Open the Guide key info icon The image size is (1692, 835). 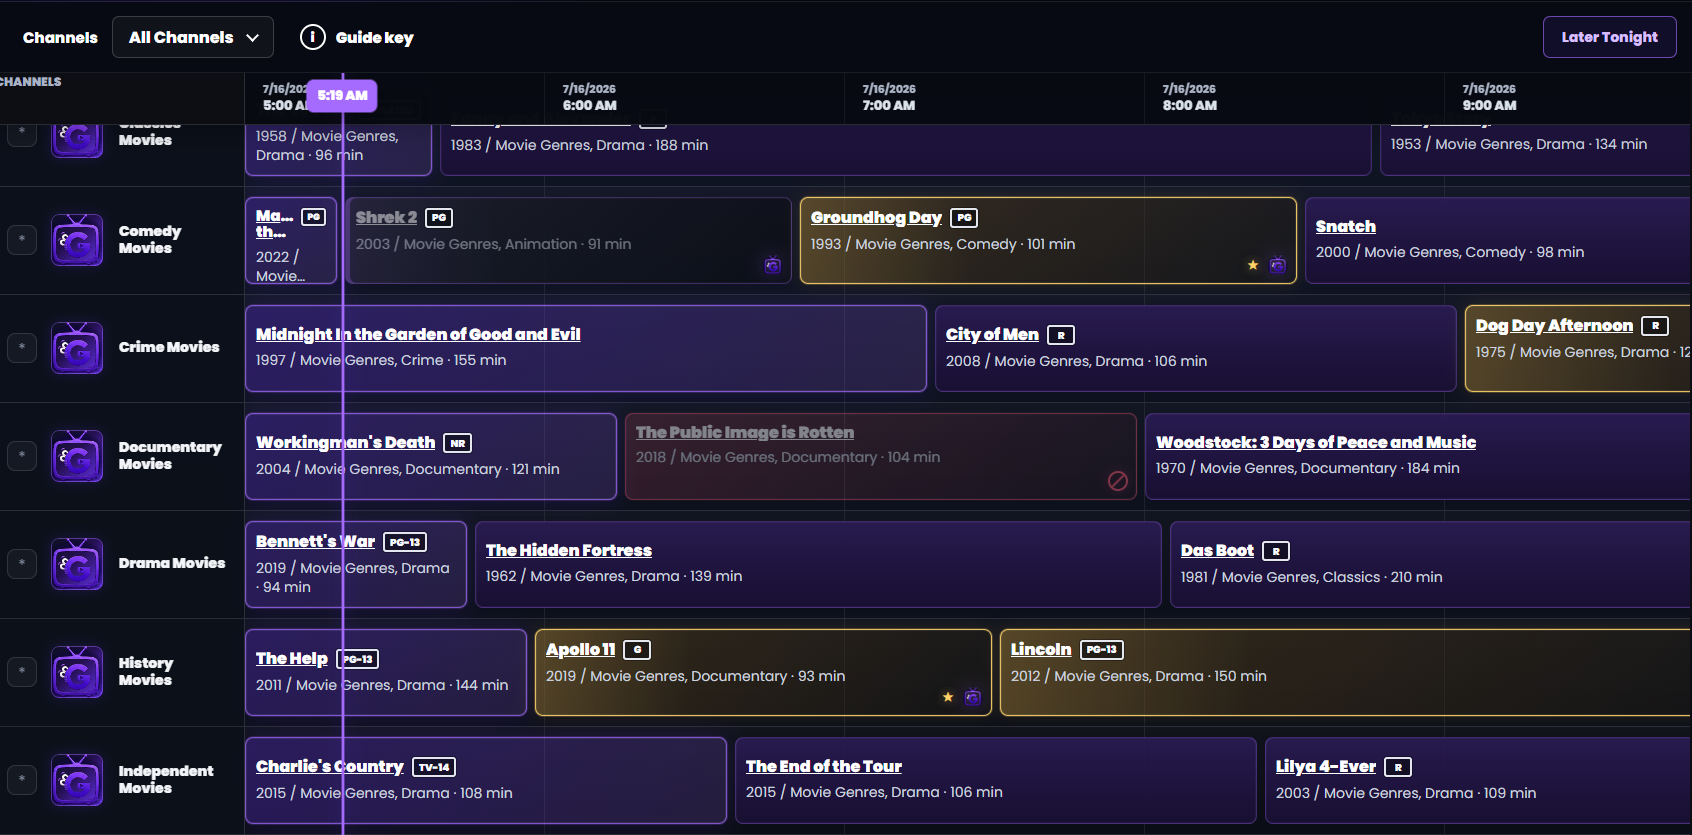click(313, 37)
